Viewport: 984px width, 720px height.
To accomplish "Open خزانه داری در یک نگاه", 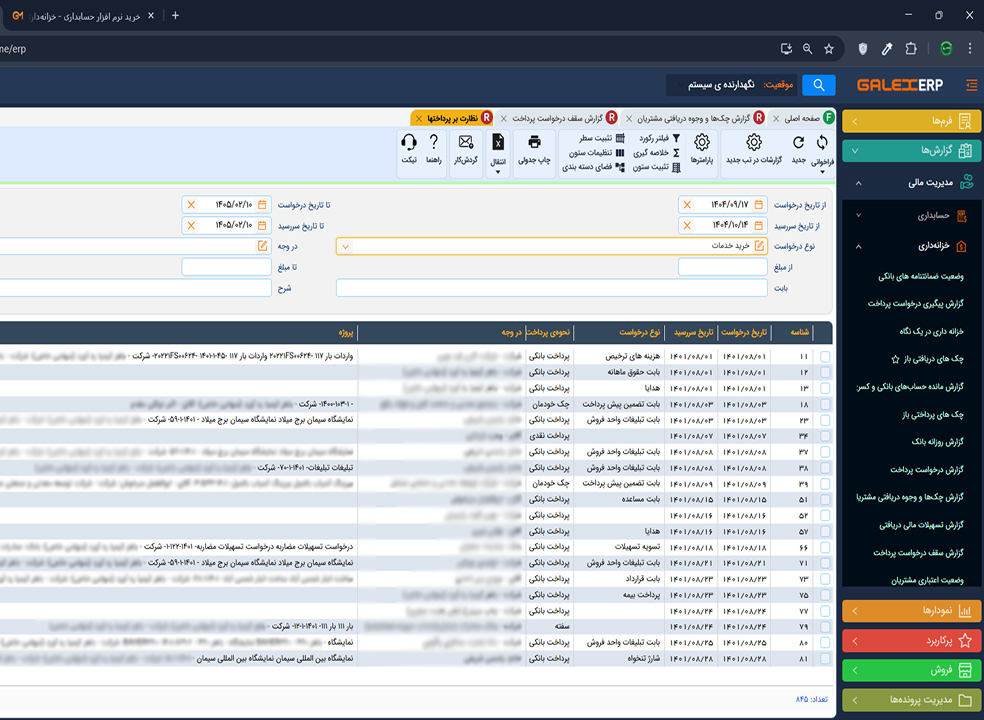I will coord(930,331).
